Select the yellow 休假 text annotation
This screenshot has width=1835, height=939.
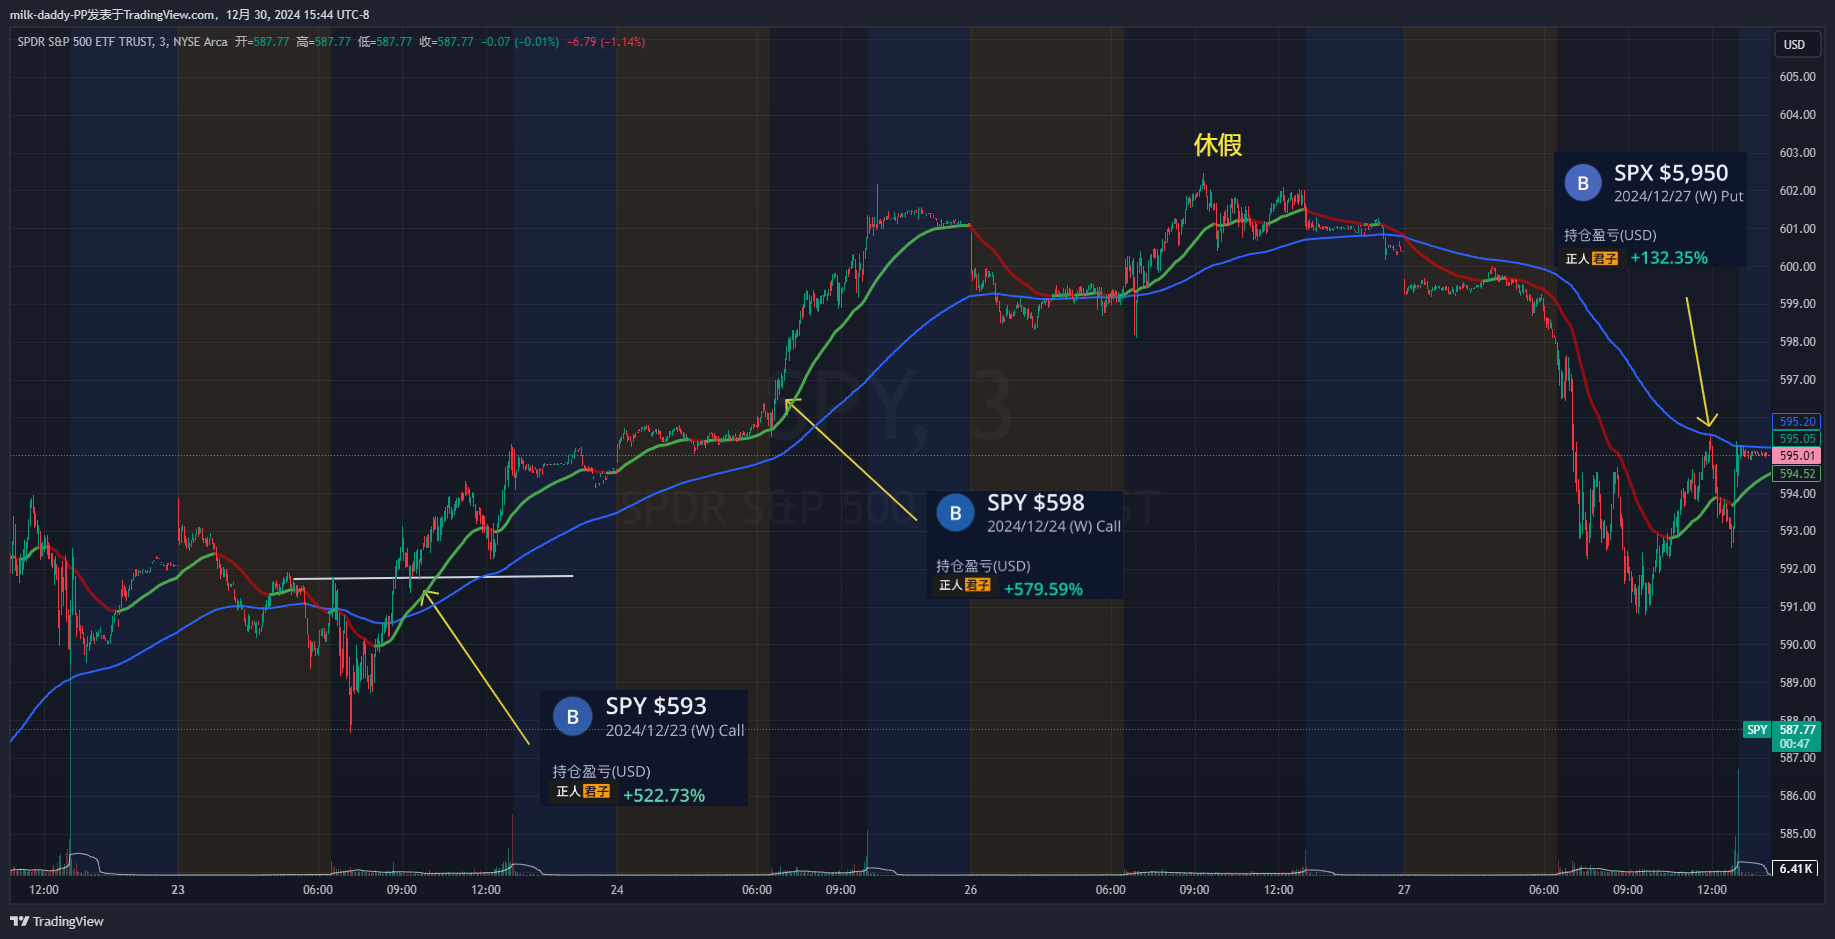(1217, 146)
